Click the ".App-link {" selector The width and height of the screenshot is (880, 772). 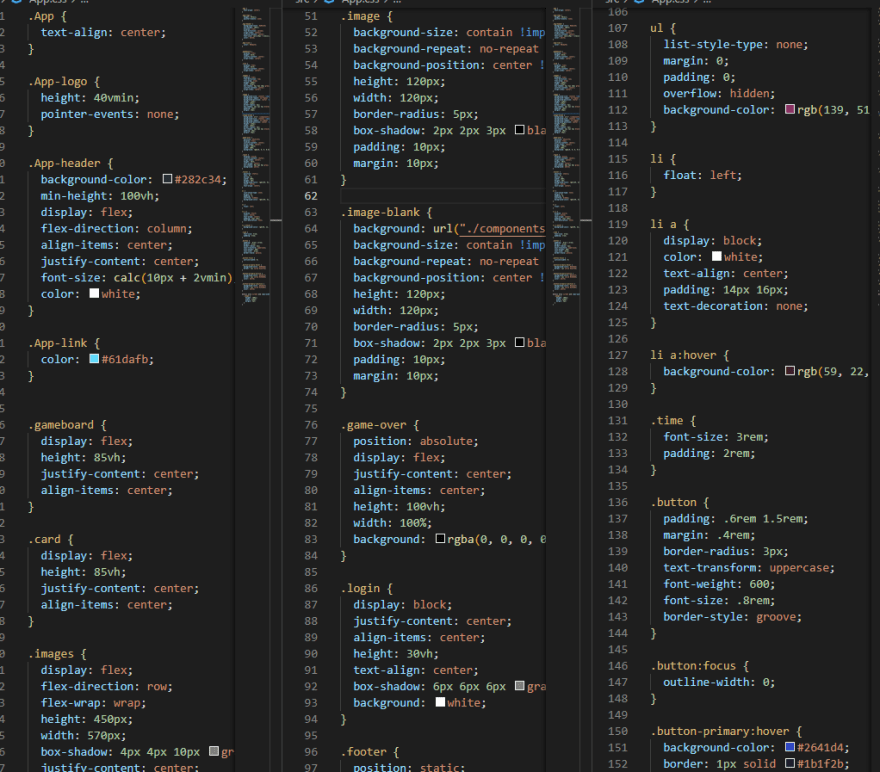click(x=64, y=343)
